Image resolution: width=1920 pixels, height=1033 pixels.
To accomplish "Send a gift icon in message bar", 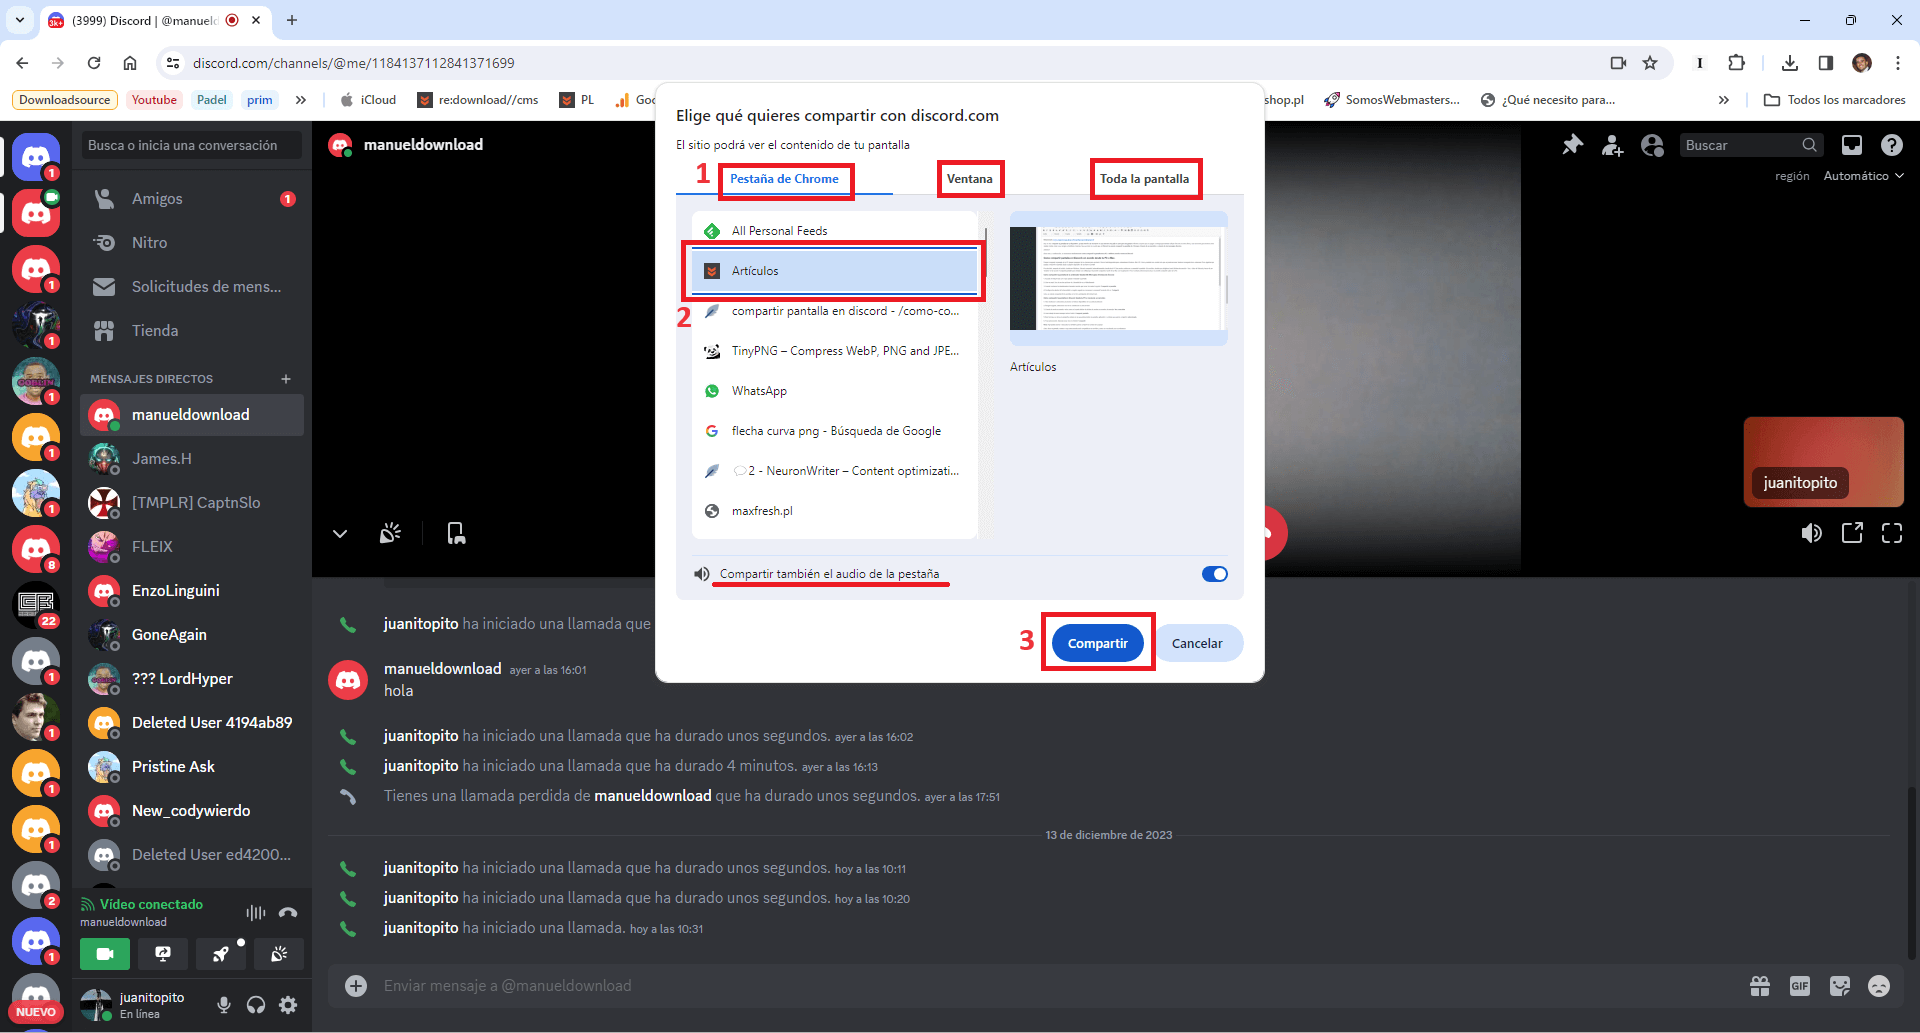I will 1760,986.
